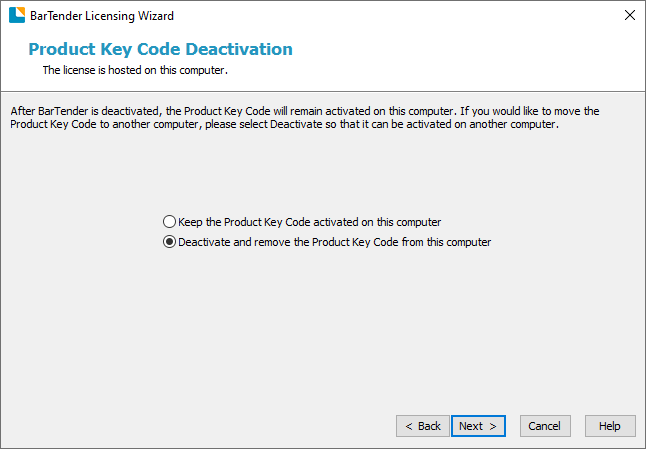The height and width of the screenshot is (449, 646).
Task: Click the BarTender icon in title bar
Action: [14, 15]
